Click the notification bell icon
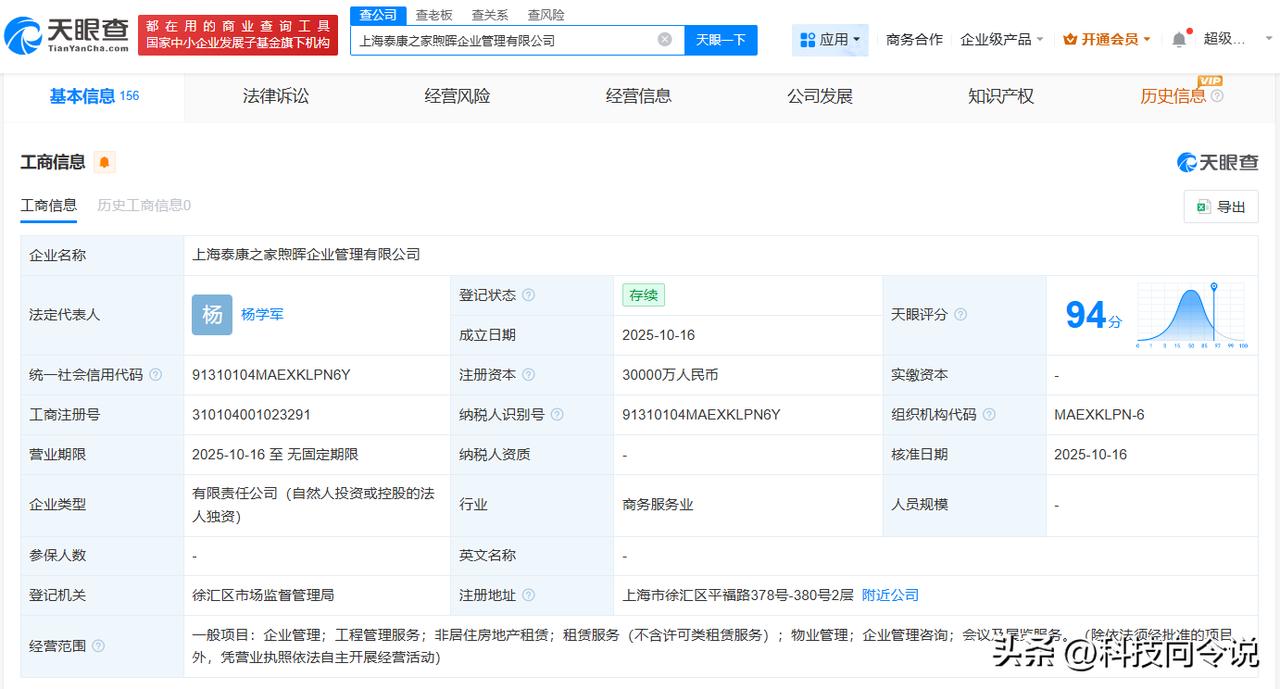This screenshot has width=1280, height=689. click(1179, 40)
